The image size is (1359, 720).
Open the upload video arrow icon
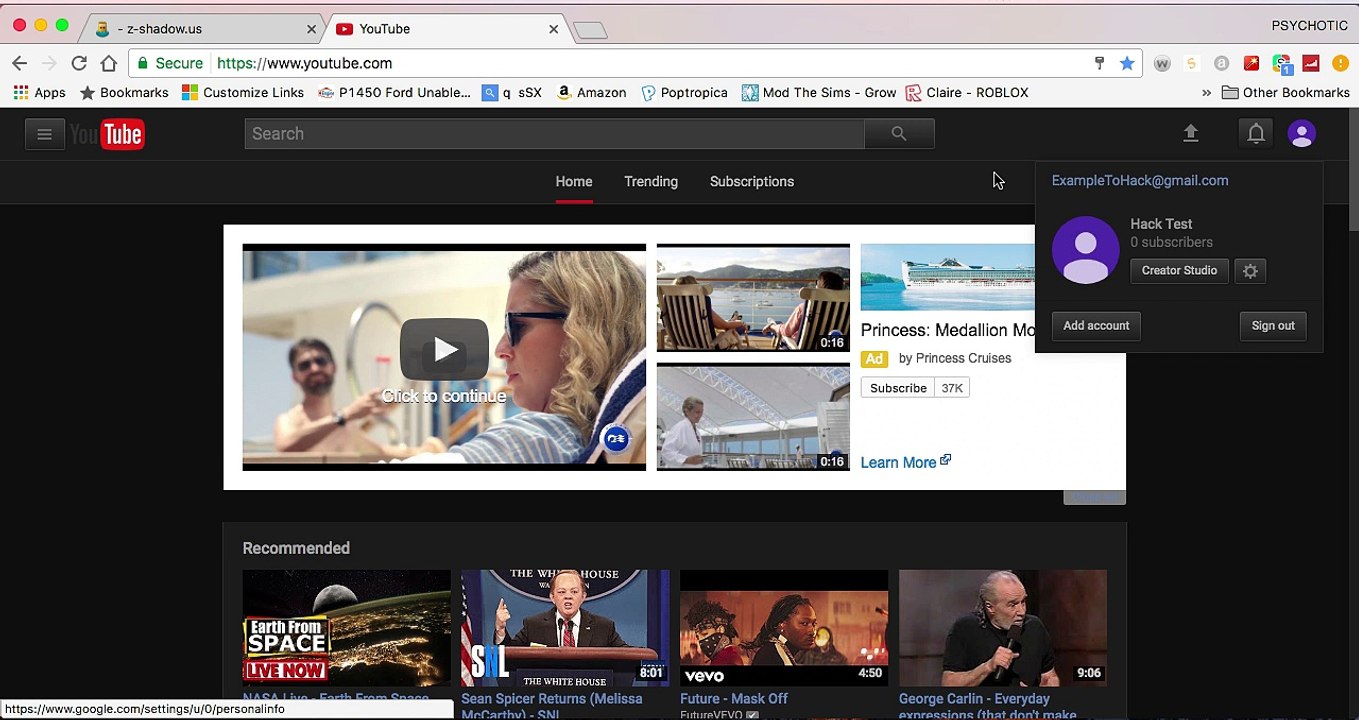[x=1190, y=133]
